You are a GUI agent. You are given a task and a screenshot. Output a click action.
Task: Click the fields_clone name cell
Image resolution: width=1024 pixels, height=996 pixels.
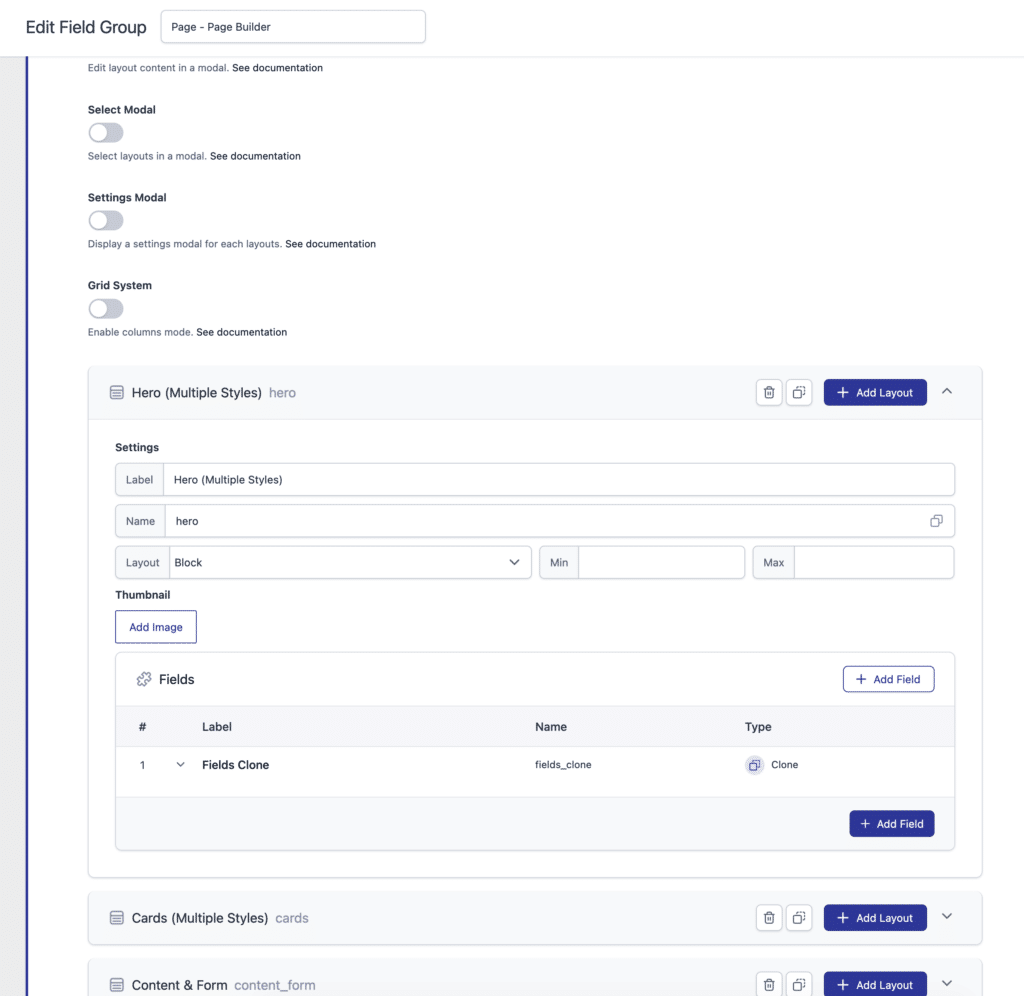click(x=563, y=765)
